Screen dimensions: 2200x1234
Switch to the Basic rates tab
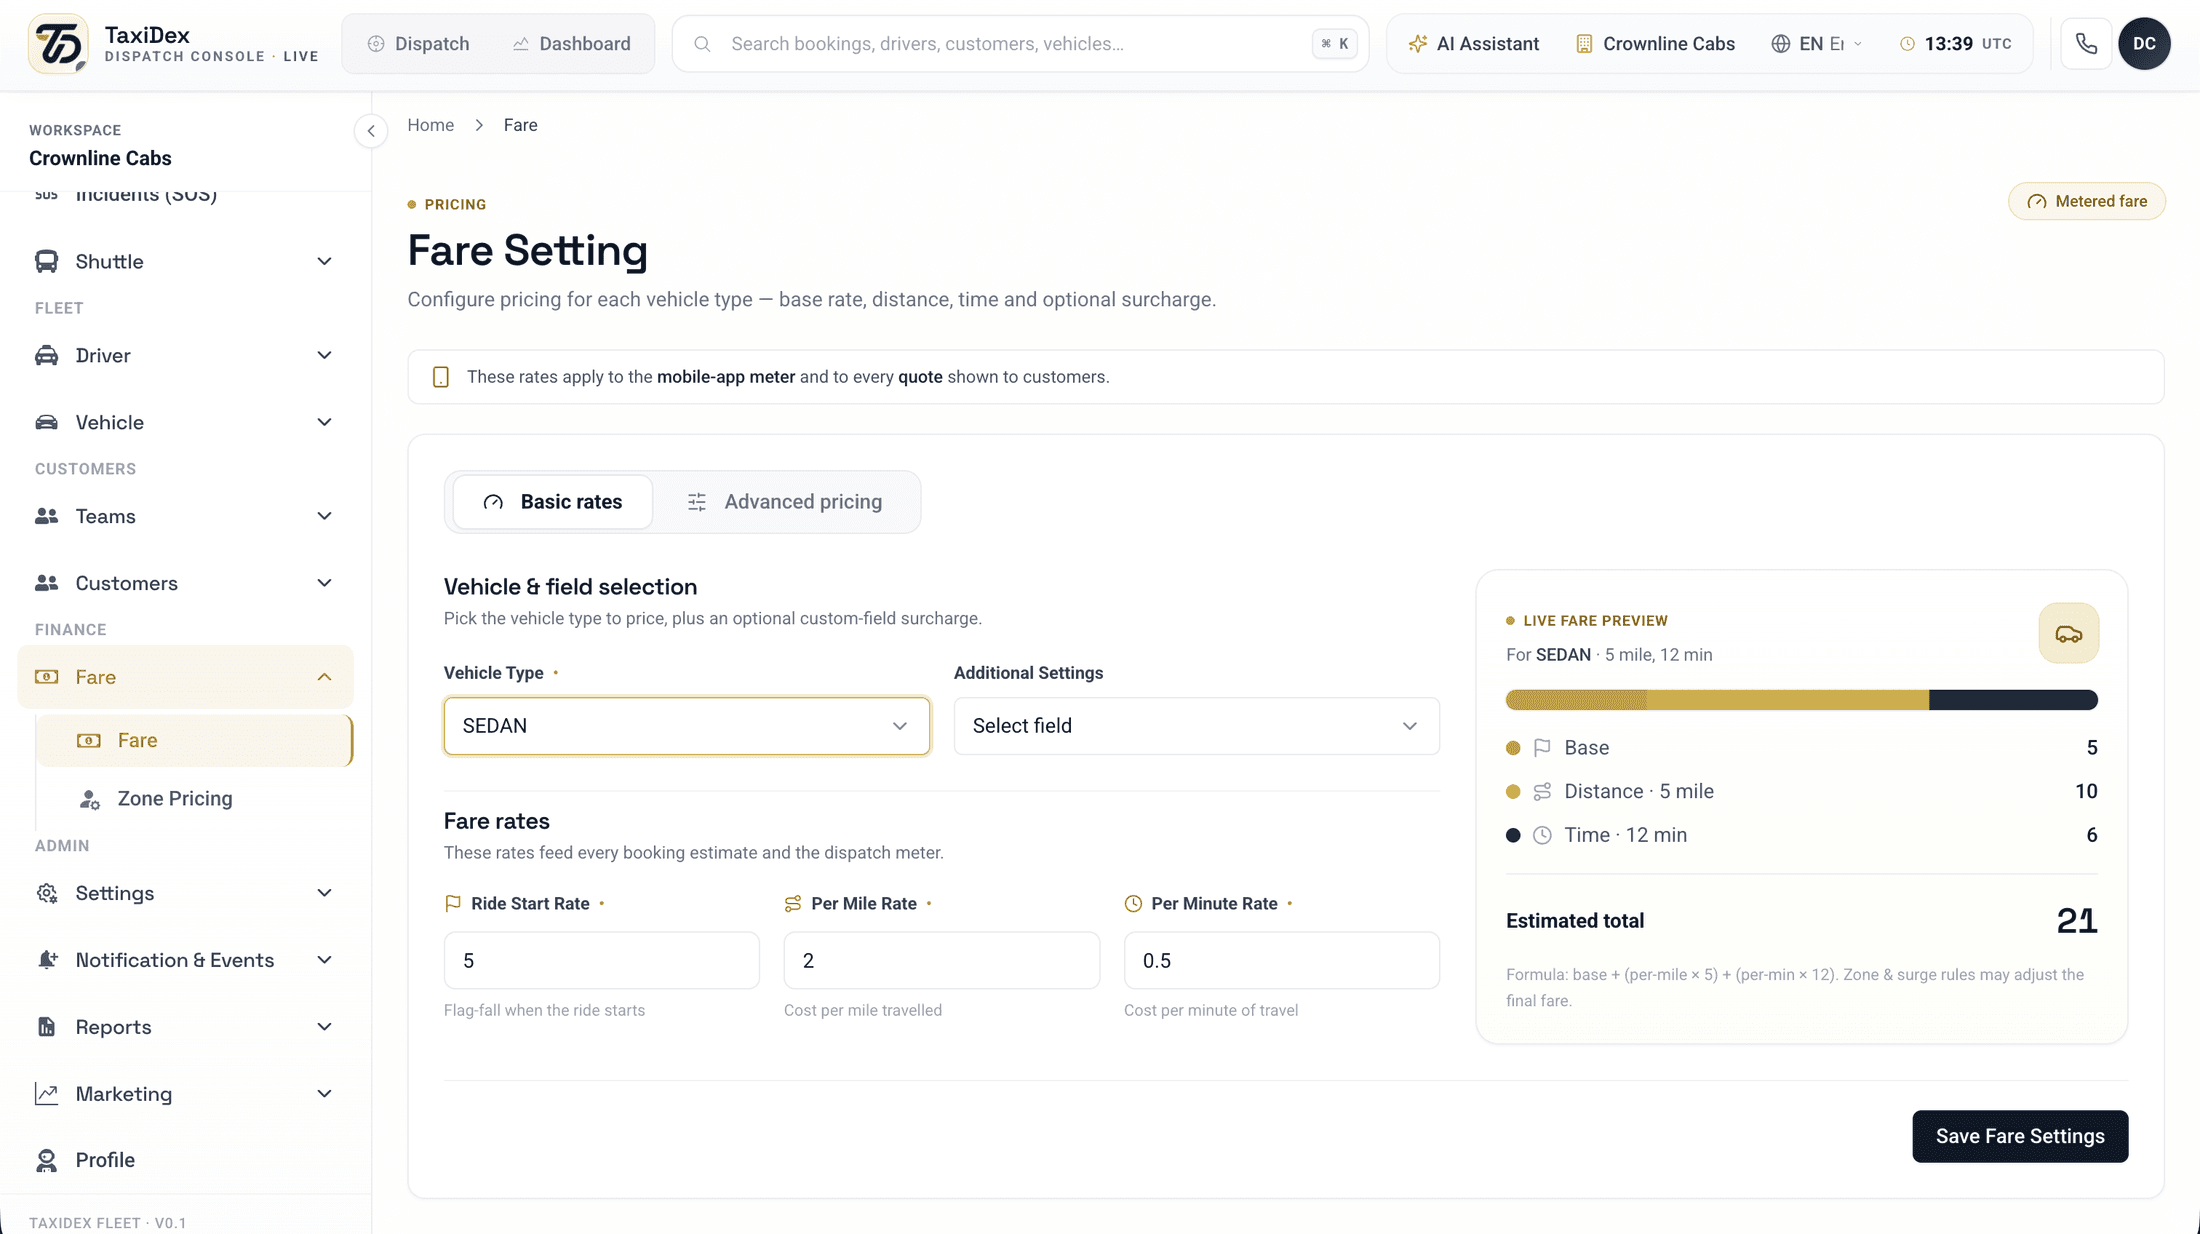pyautogui.click(x=552, y=502)
